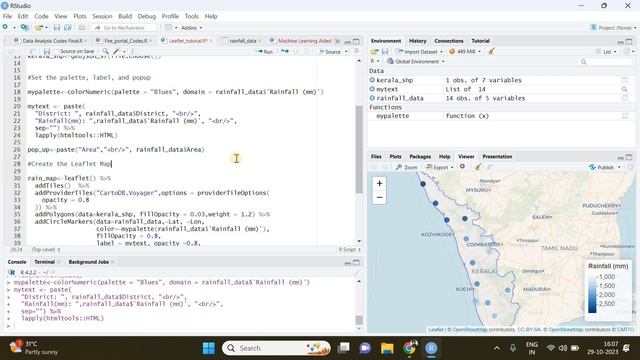Screen dimensions: 640x360
Task: Click the workspace panes grid icon
Action: pos(169,28)
